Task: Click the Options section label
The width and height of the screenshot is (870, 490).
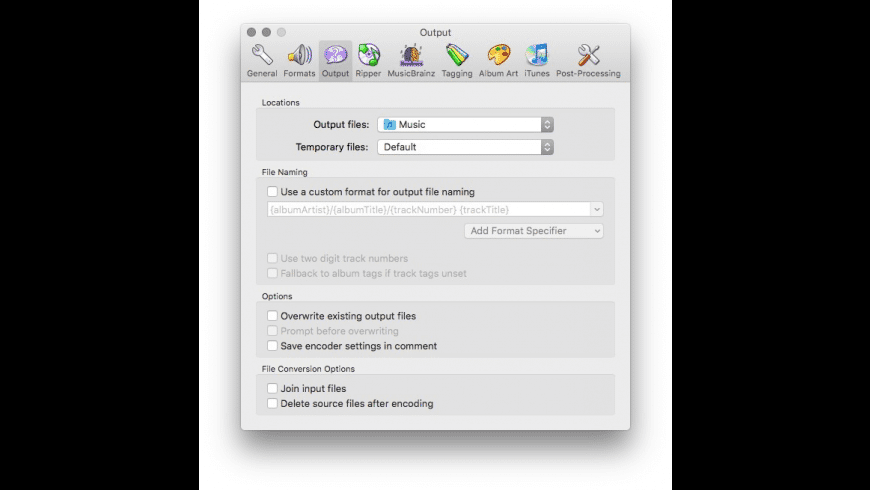Action: (x=277, y=296)
